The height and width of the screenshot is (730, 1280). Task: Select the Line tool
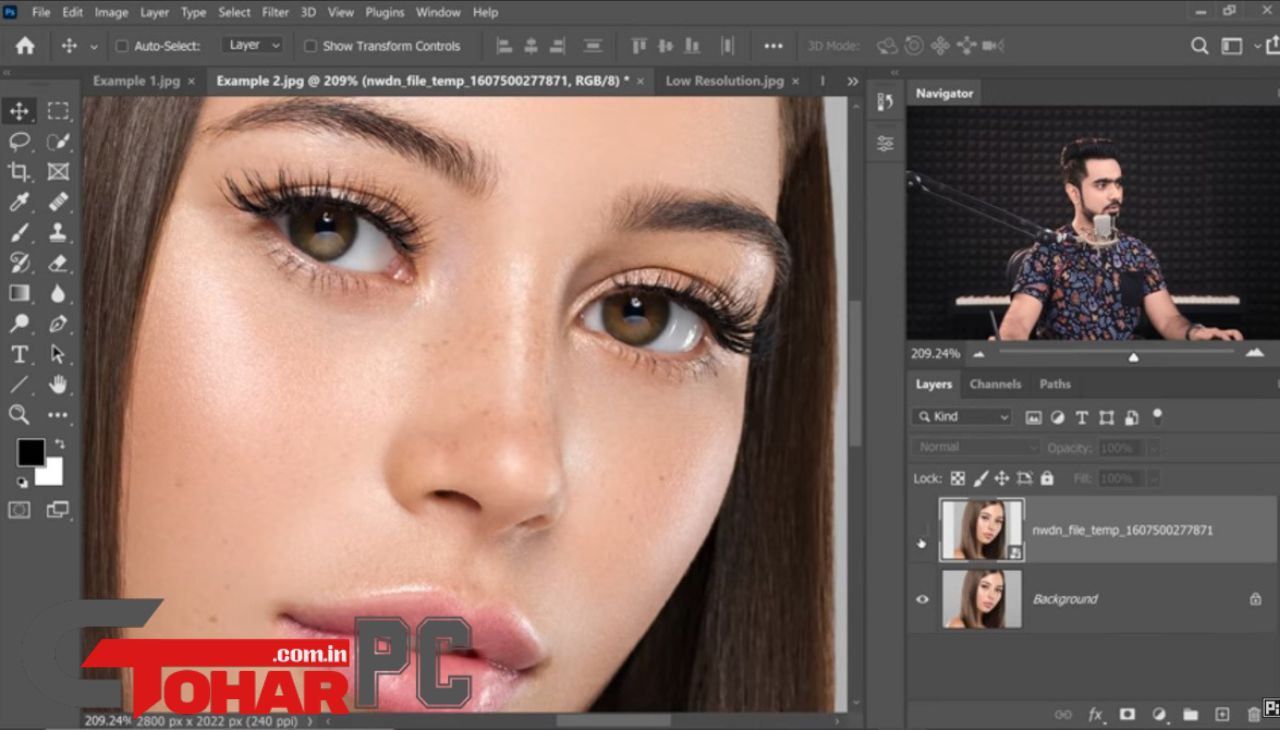click(19, 384)
